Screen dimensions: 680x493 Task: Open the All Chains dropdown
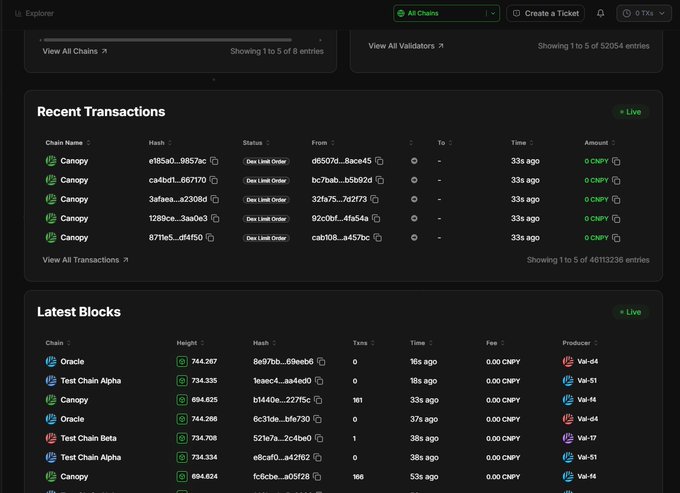point(446,13)
